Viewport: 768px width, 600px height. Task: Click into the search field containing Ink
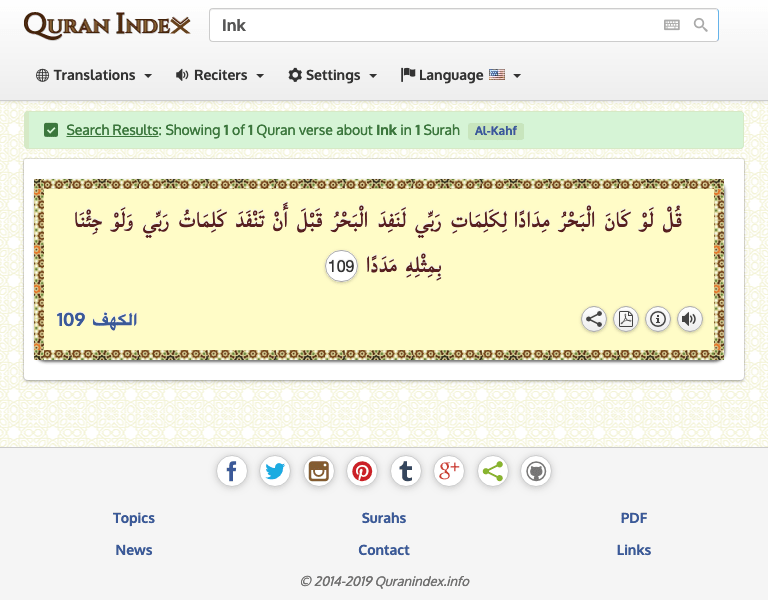coord(430,25)
